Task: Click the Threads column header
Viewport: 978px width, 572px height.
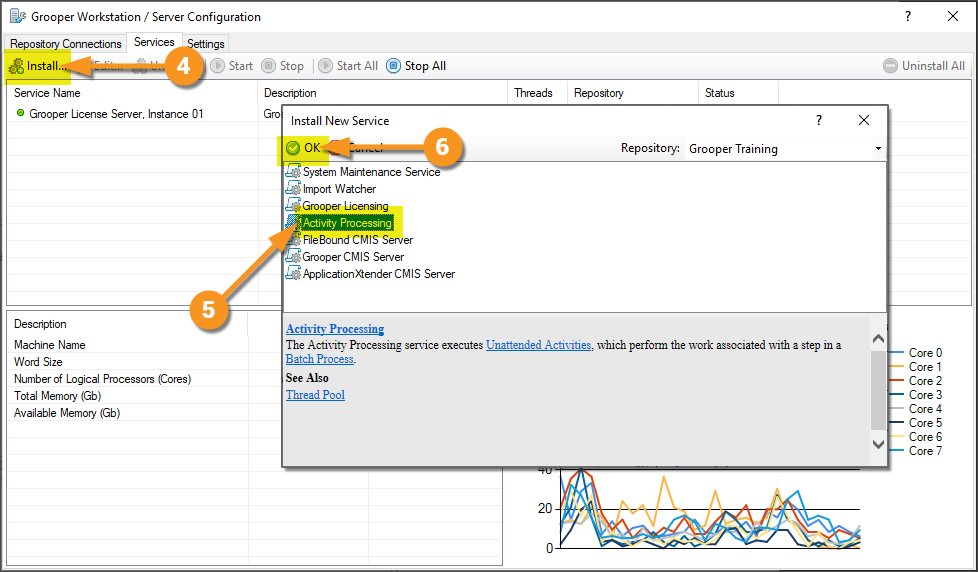Action: click(537, 93)
